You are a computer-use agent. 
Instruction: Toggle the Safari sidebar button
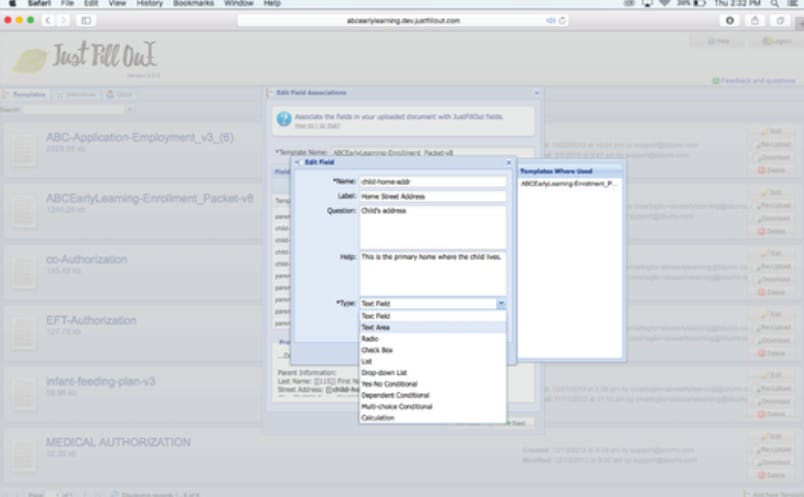[x=86, y=21]
